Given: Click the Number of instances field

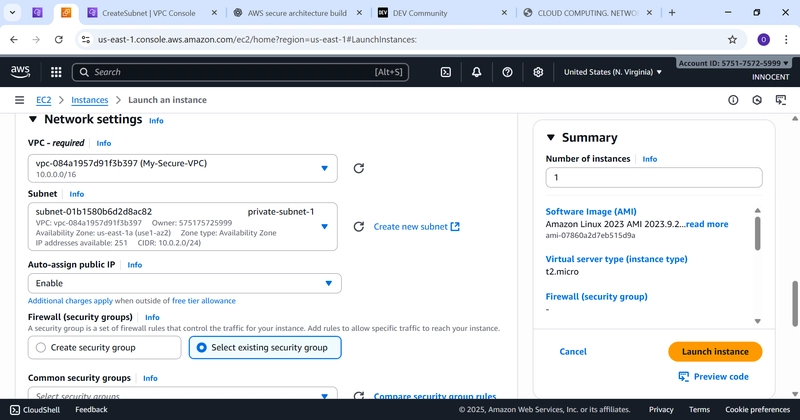Looking at the screenshot, I should (x=654, y=178).
